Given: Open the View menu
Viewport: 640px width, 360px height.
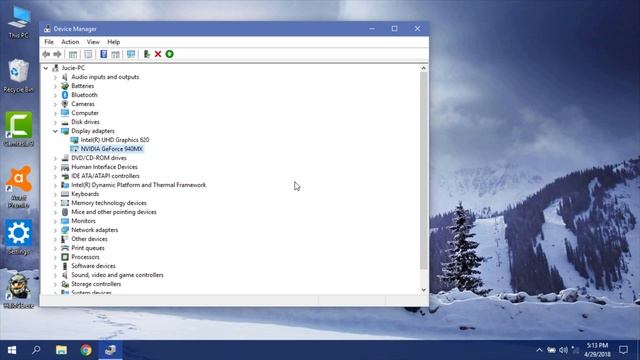Looking at the screenshot, I should tap(93, 42).
